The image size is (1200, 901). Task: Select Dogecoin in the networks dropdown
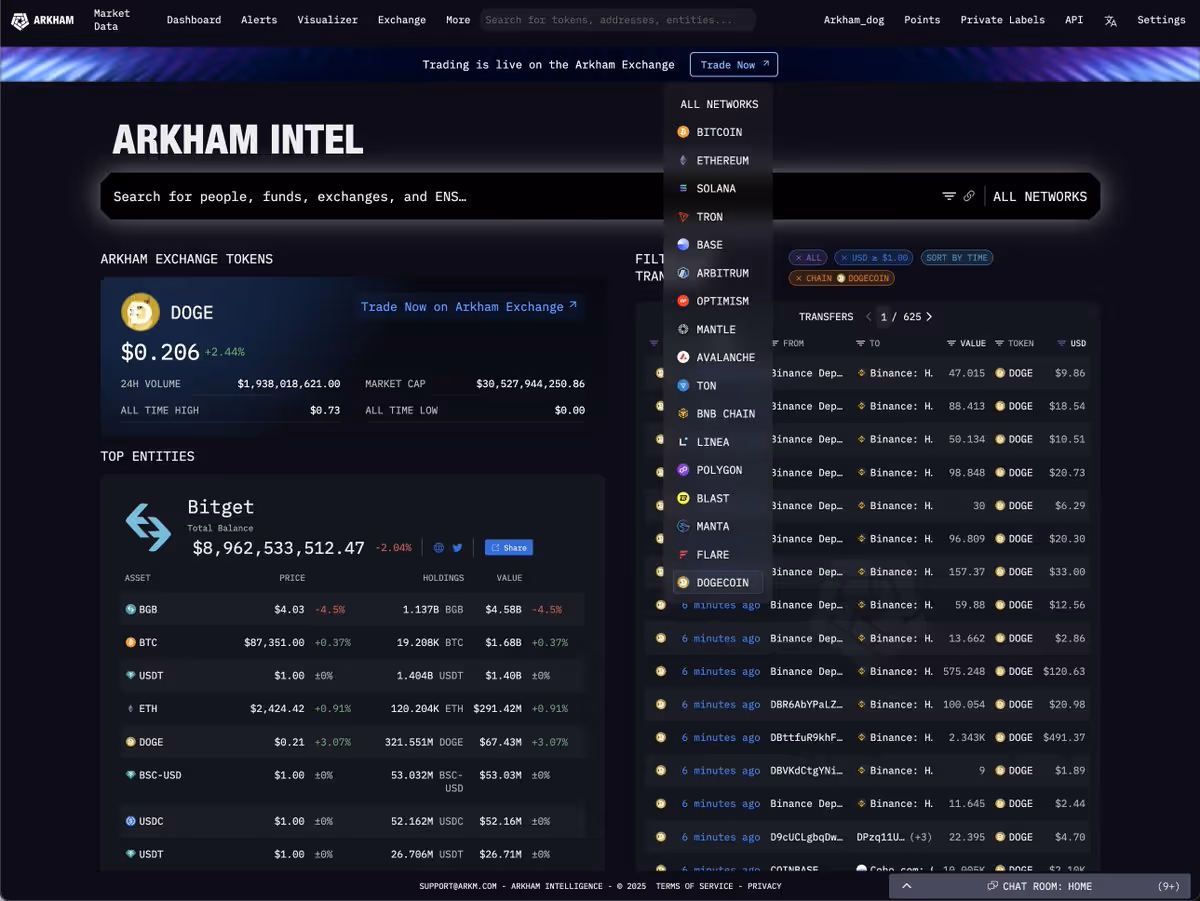coord(718,582)
